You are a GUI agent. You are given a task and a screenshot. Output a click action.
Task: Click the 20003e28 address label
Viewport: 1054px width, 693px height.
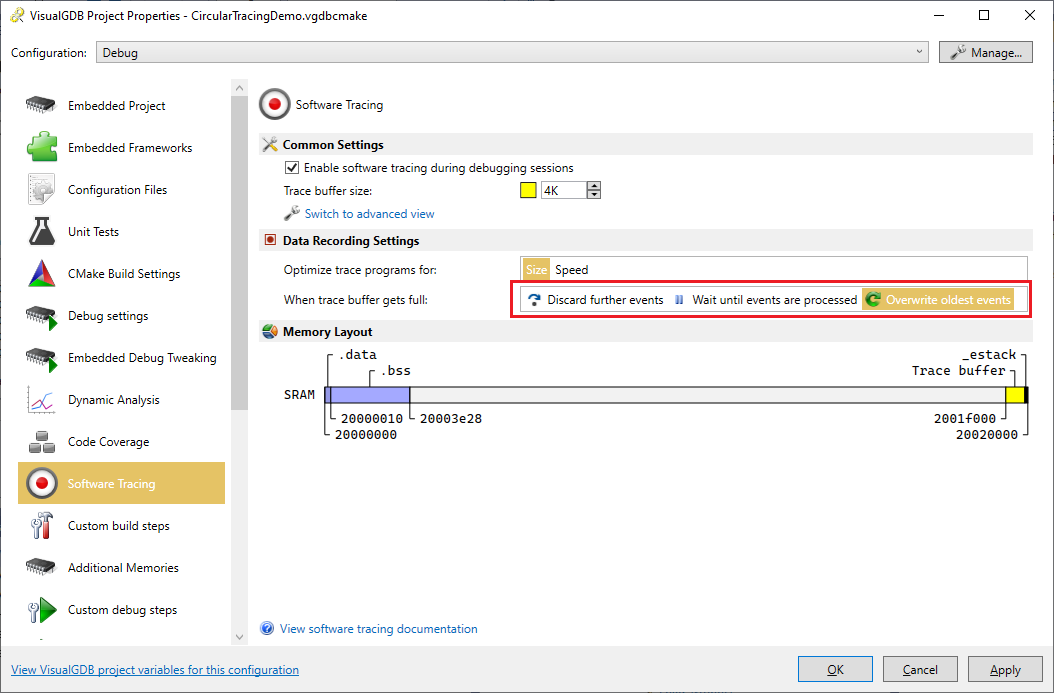click(450, 419)
